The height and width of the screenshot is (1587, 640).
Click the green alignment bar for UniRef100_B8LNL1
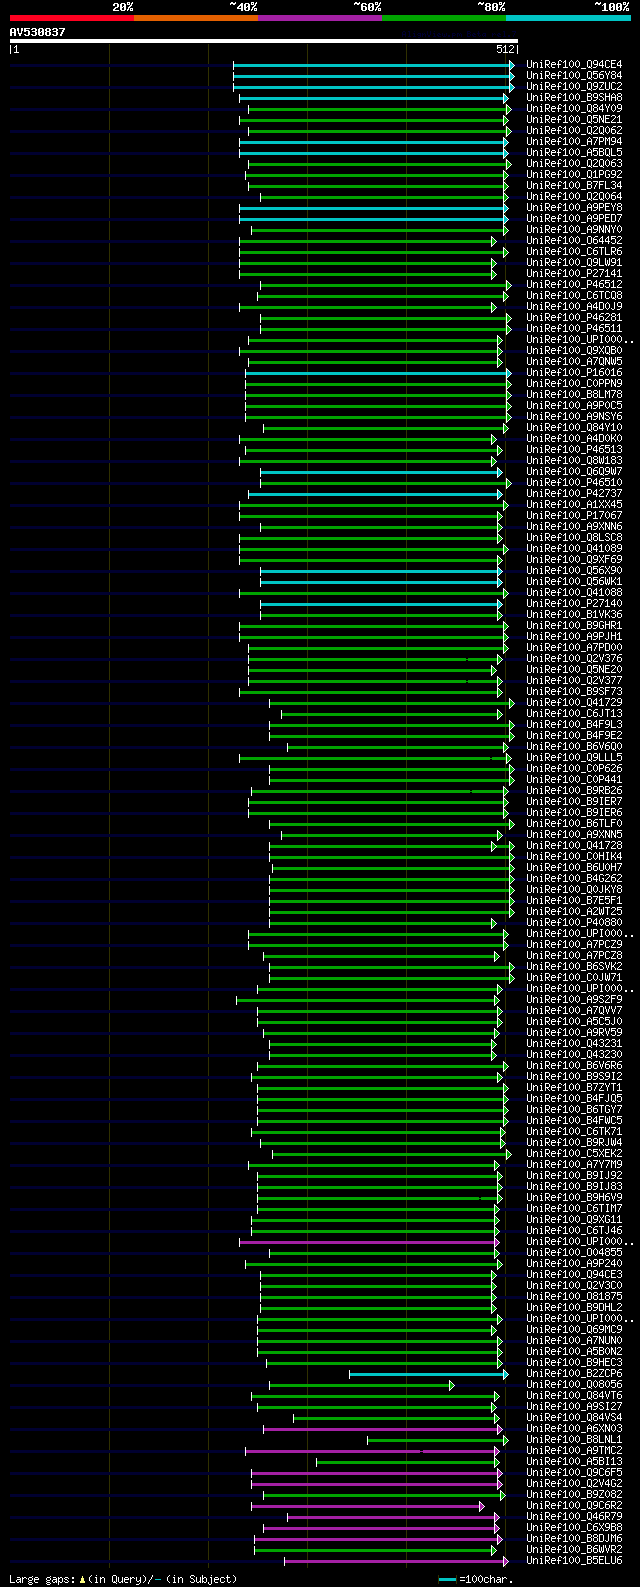click(x=438, y=1440)
